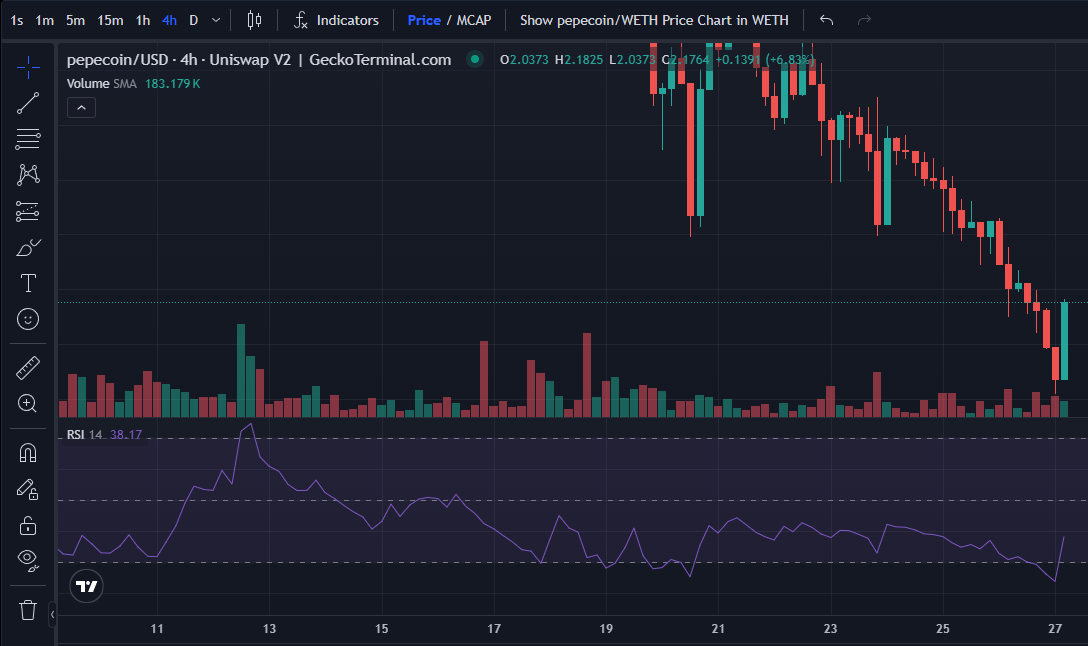Open the Indicators dialog

[x=337, y=20]
